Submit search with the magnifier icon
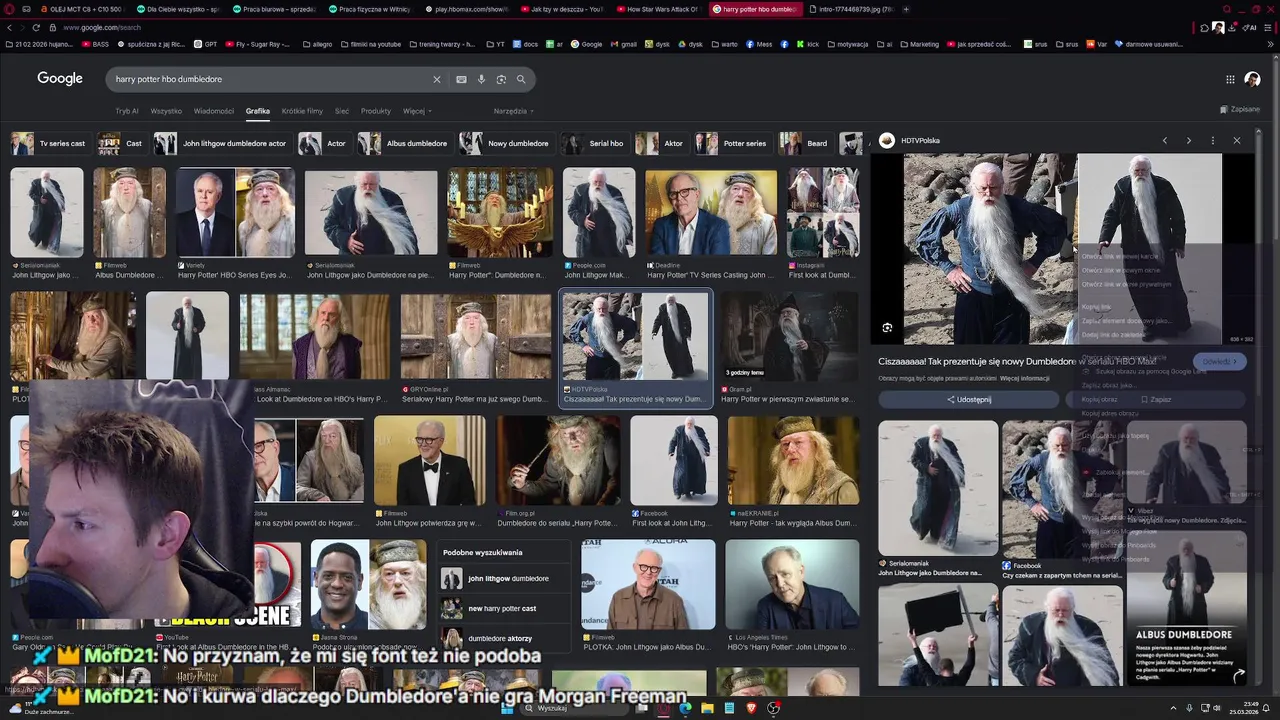 coord(521,79)
